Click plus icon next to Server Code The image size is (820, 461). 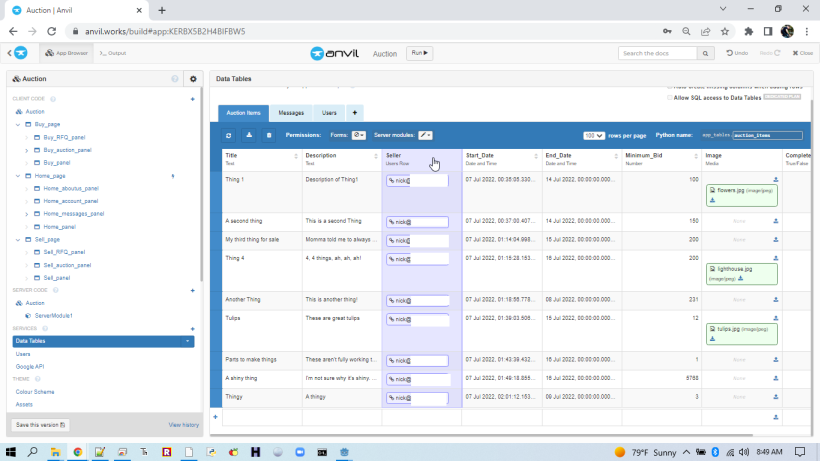tap(192, 290)
